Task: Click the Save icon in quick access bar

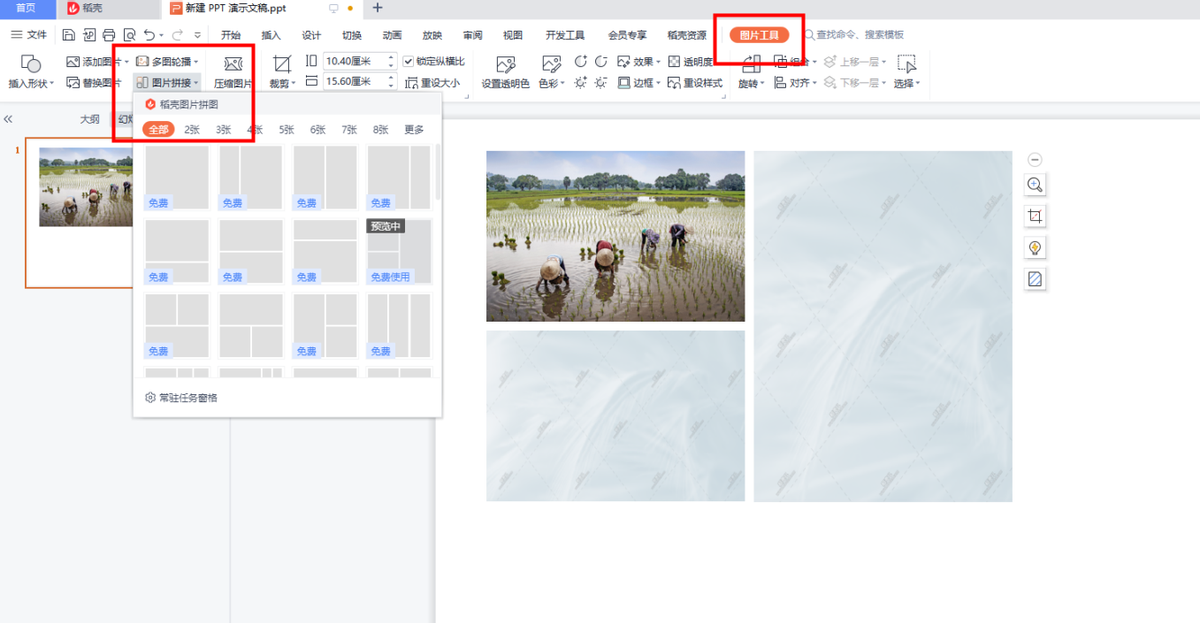Action: (x=68, y=35)
